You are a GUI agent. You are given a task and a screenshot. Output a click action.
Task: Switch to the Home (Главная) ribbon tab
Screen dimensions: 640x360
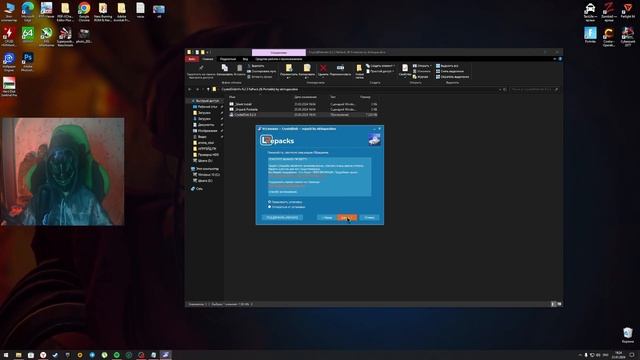208,59
